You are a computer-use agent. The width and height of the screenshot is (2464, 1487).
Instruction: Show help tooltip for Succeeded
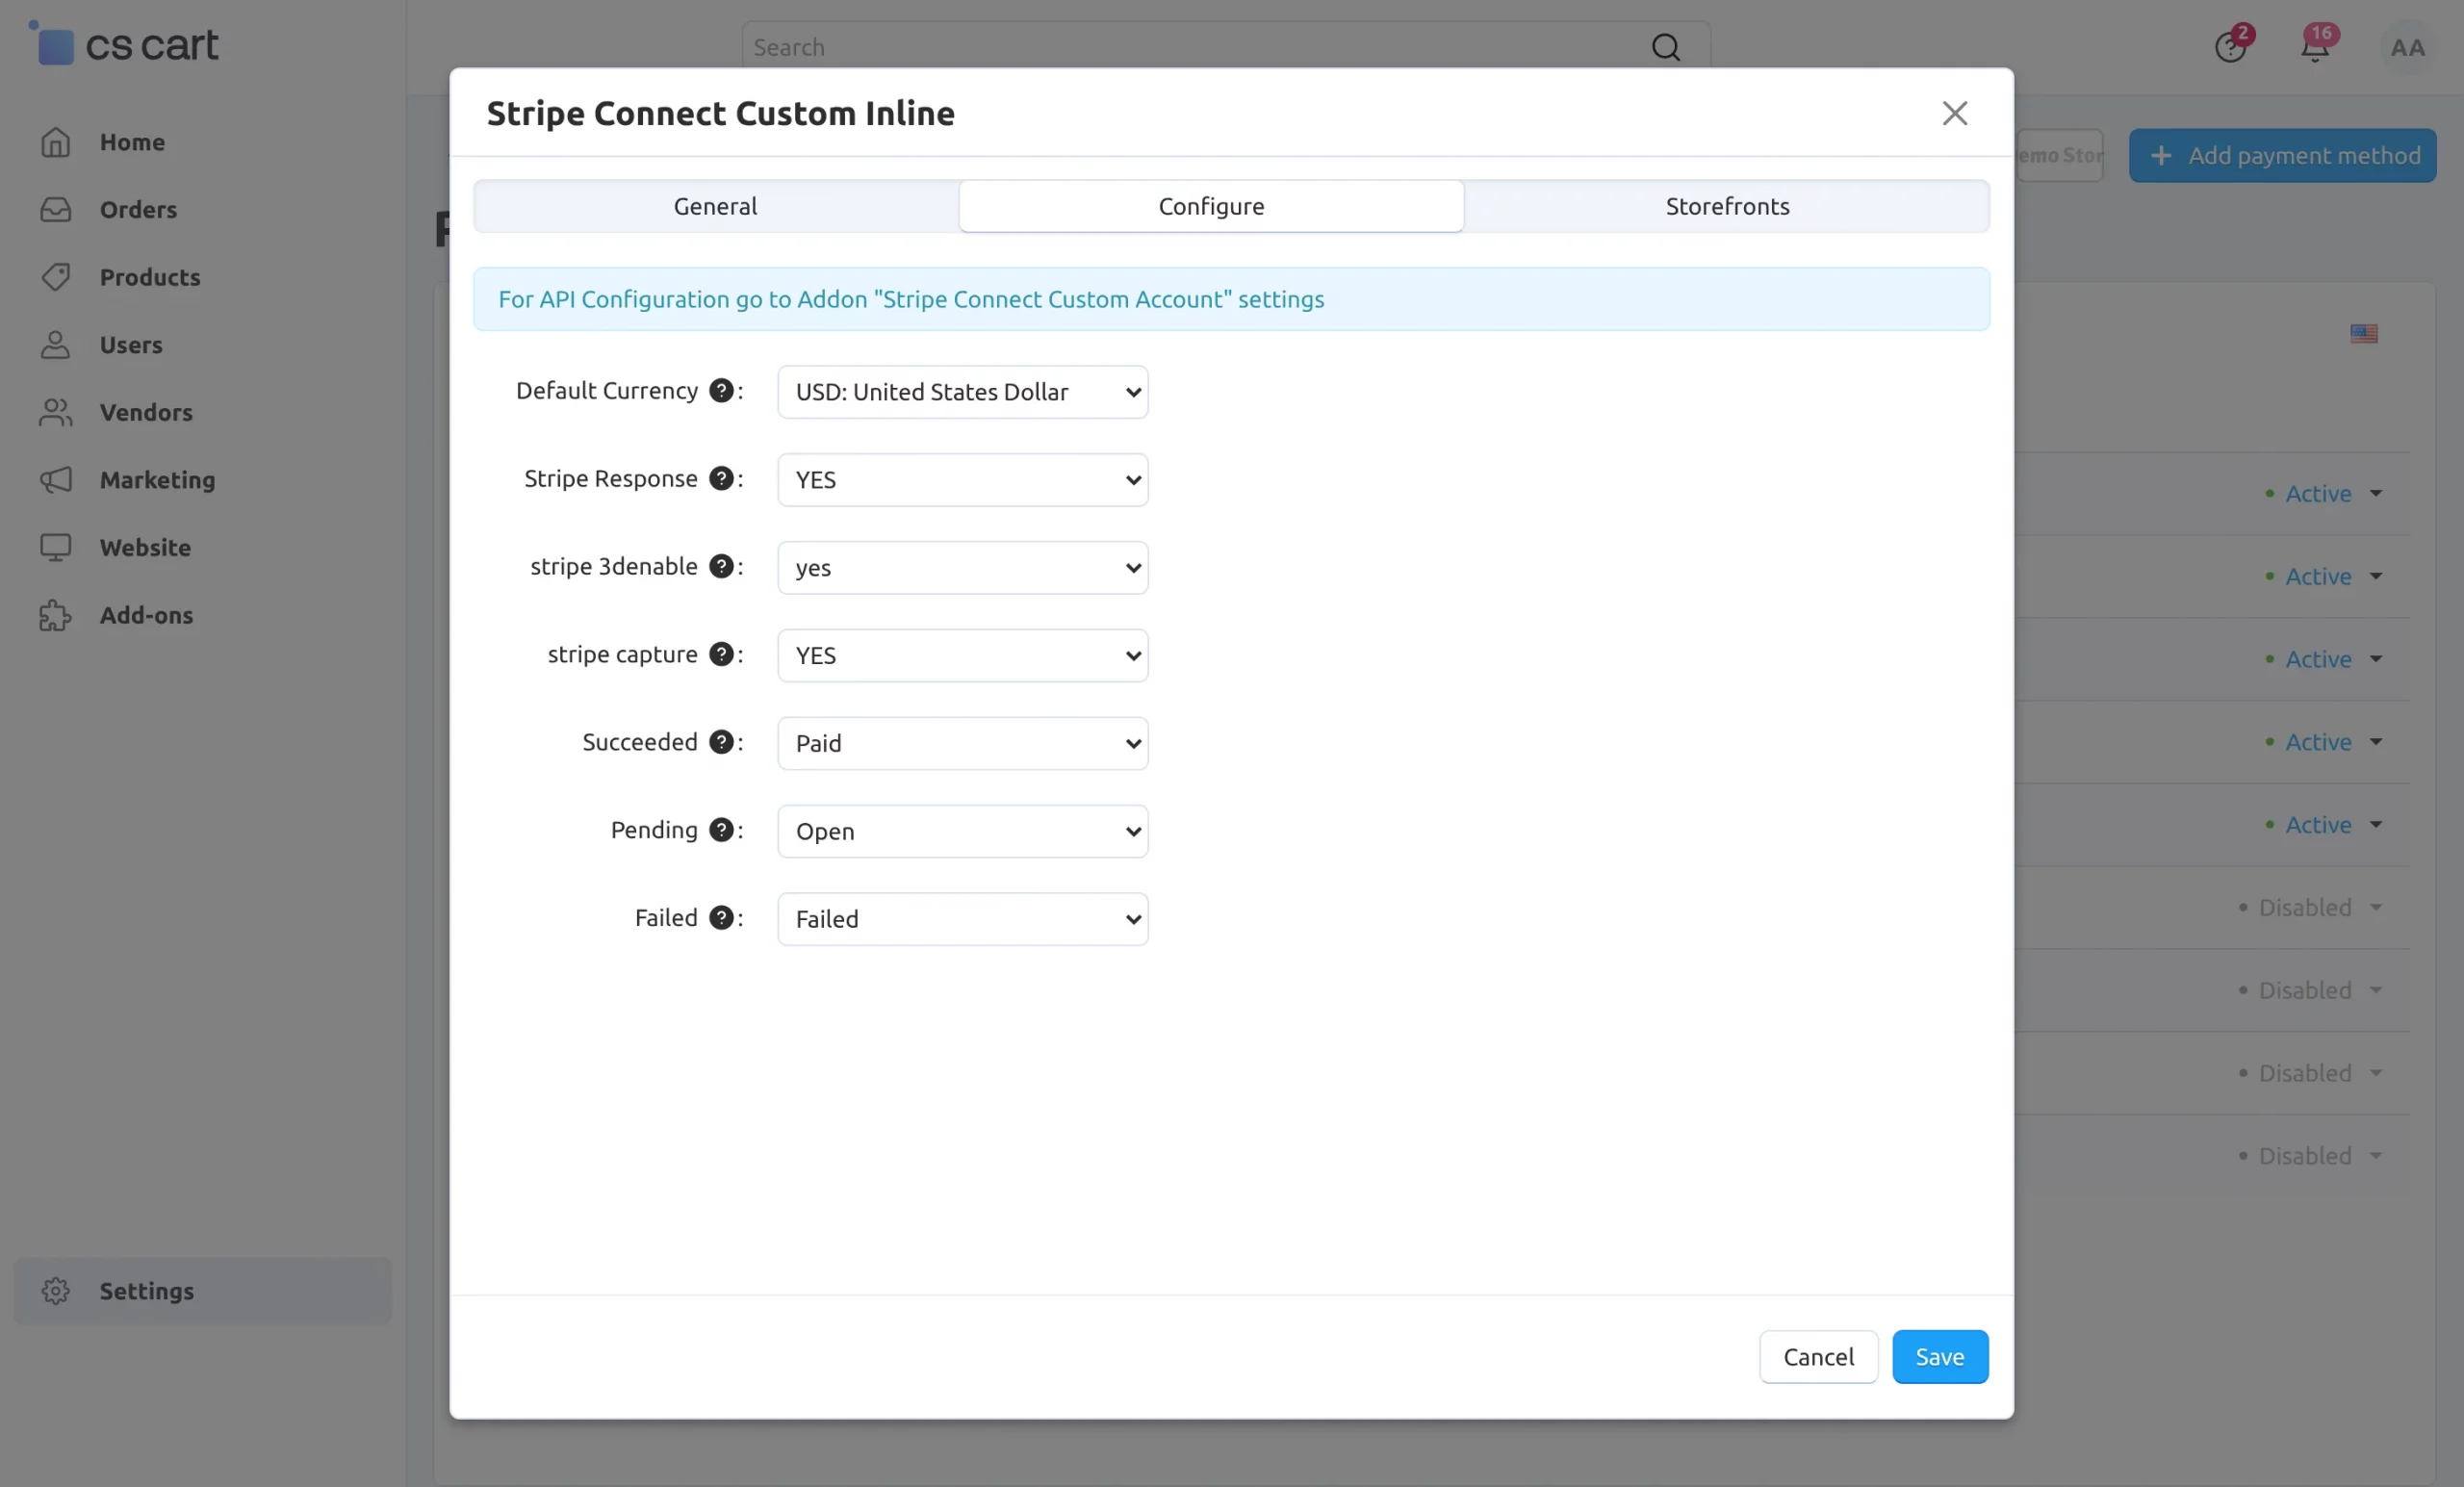coord(721,742)
